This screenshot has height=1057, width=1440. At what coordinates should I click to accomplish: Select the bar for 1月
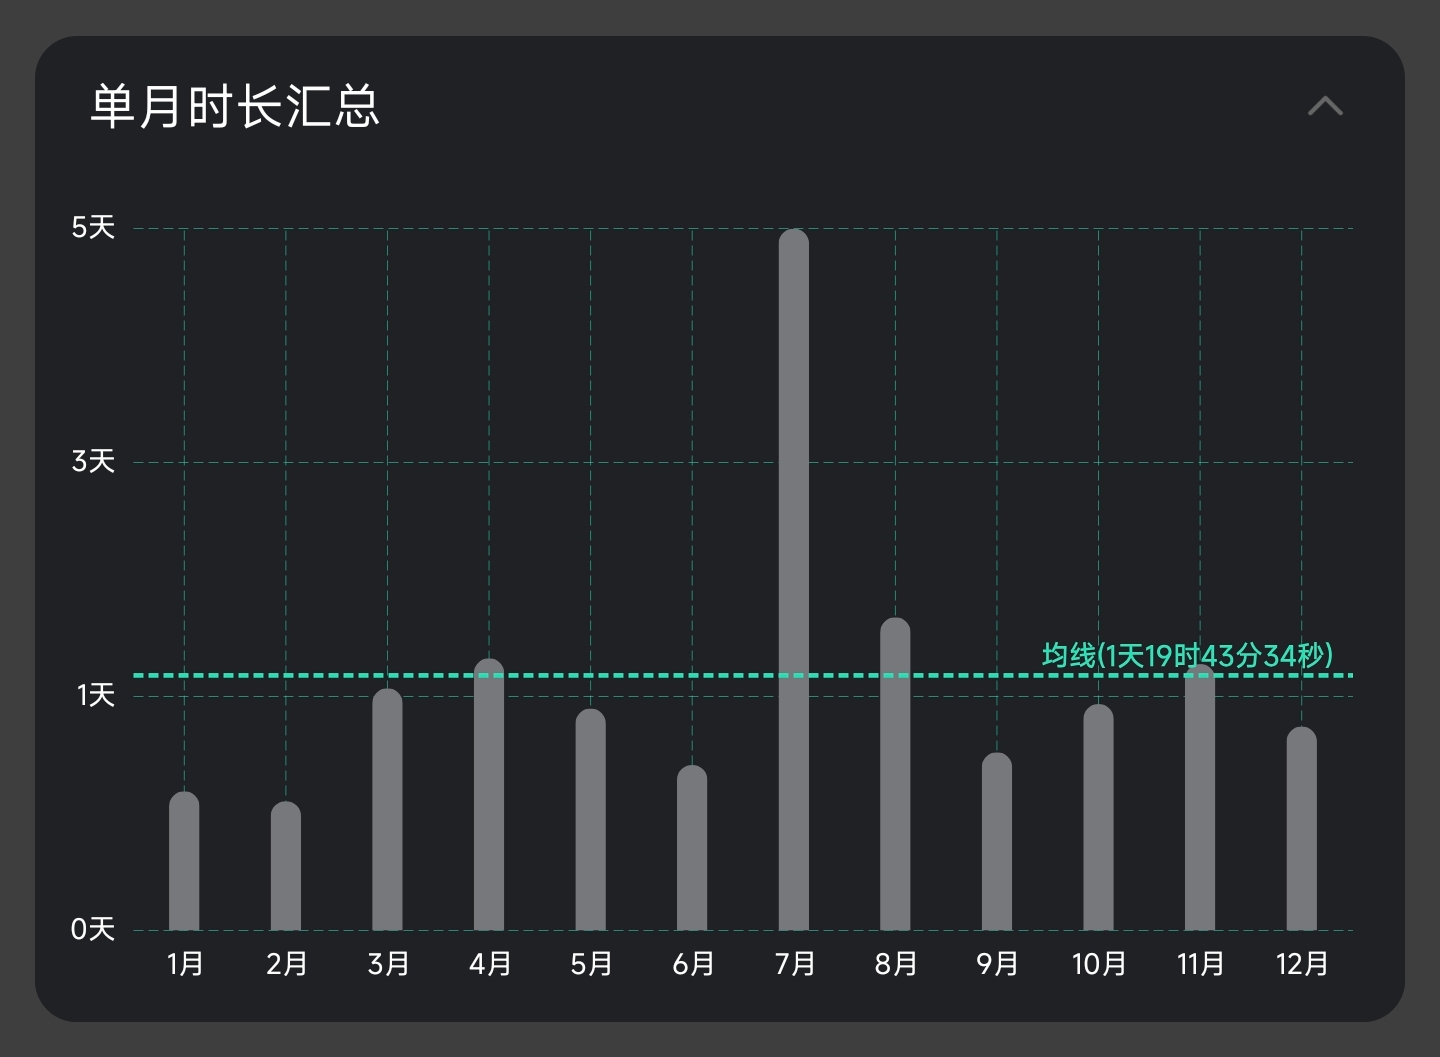(x=184, y=862)
